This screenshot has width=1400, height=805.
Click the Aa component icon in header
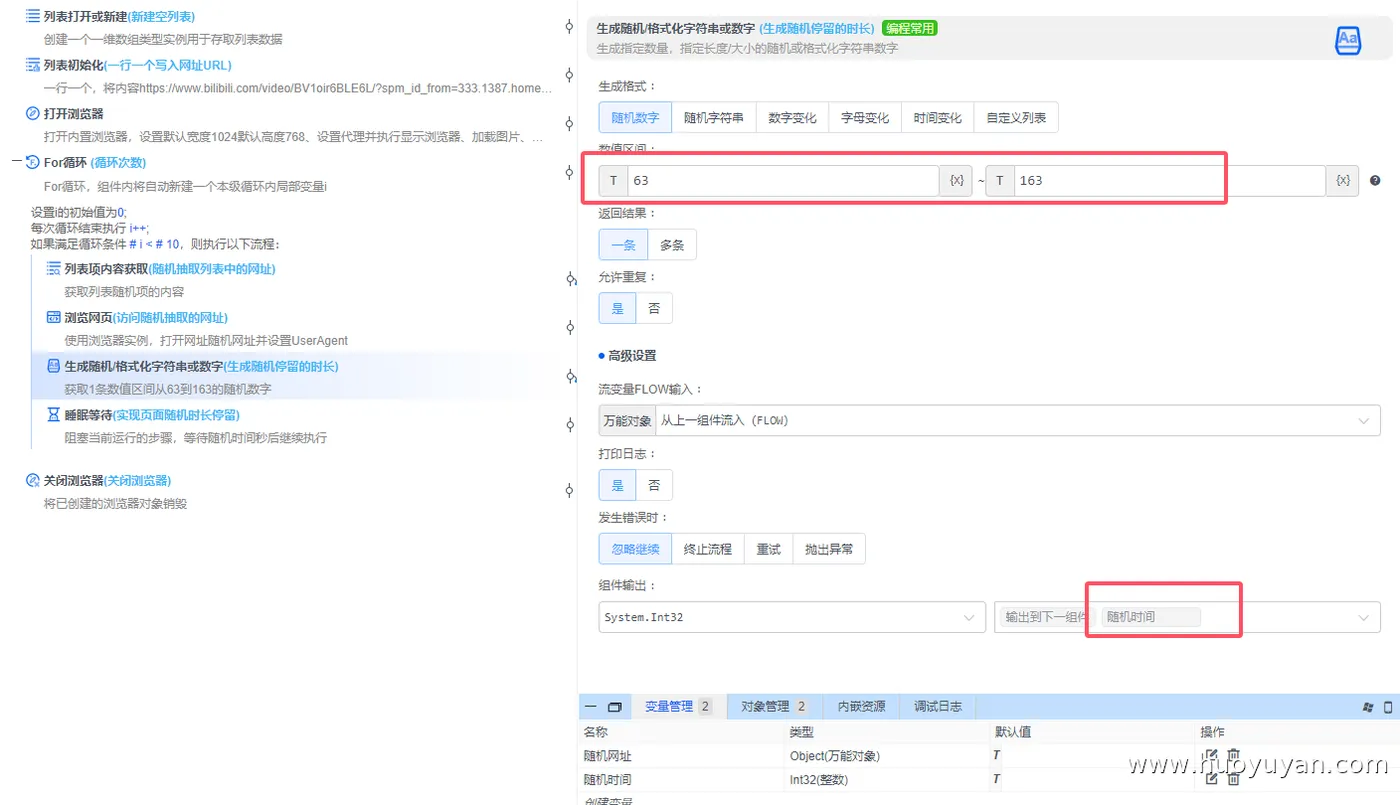(1348, 40)
